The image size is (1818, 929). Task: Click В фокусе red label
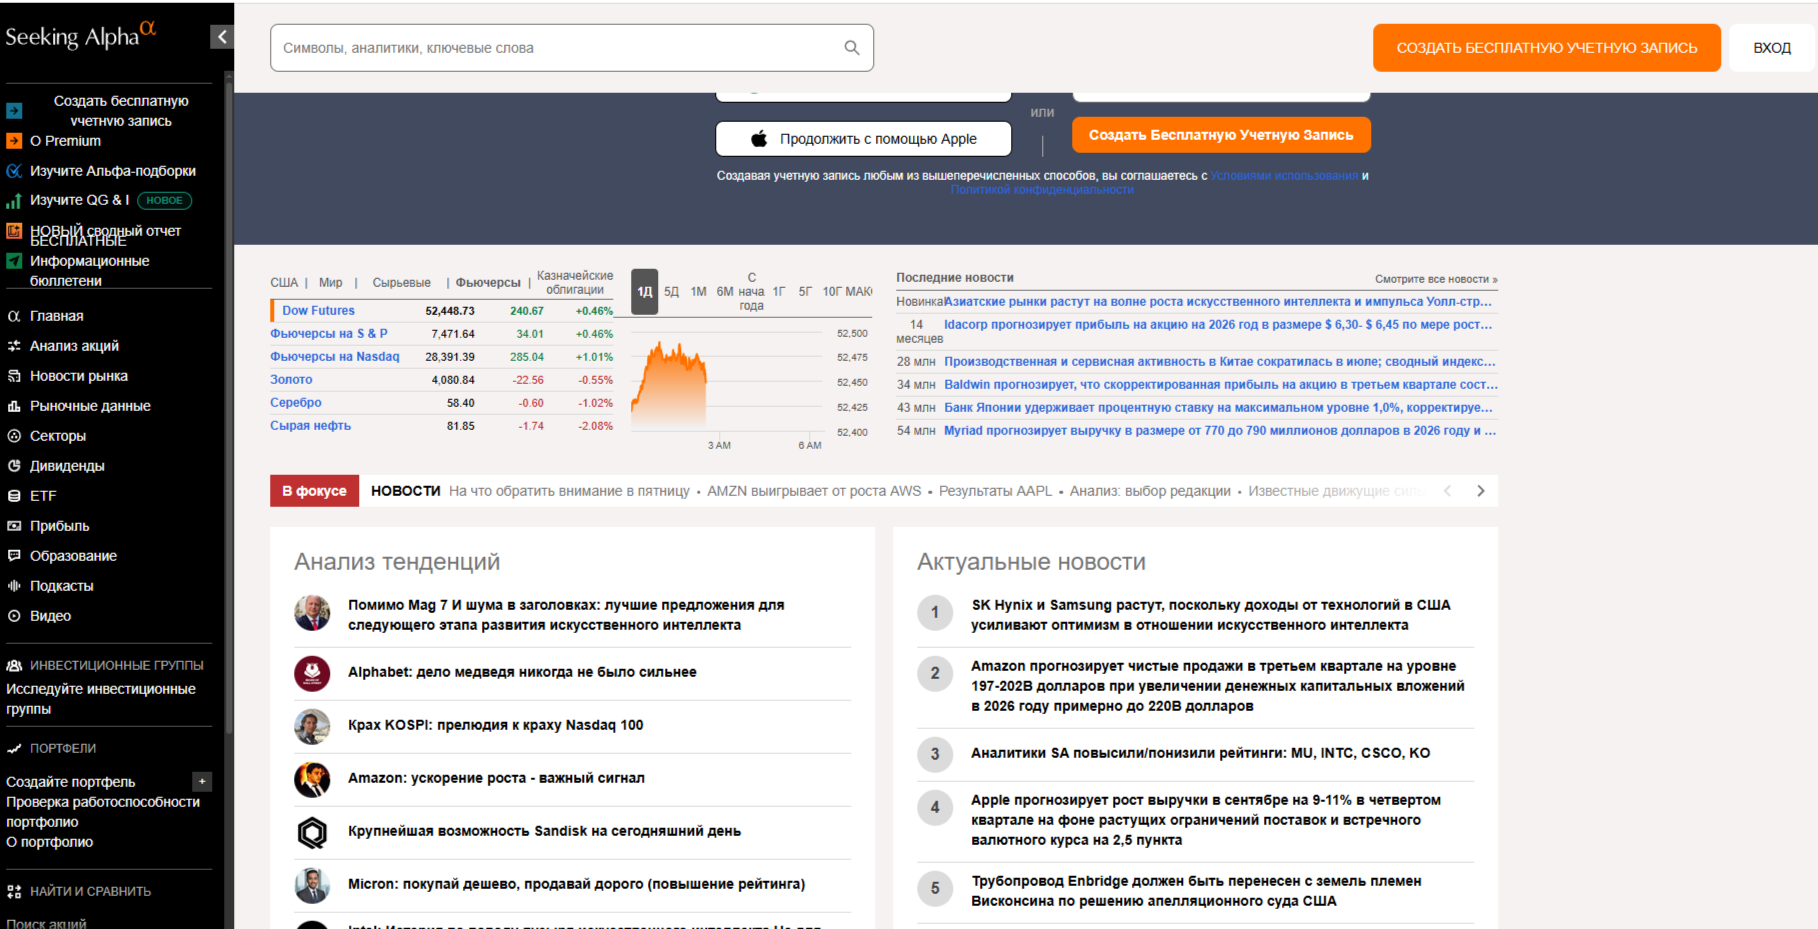[x=314, y=491]
